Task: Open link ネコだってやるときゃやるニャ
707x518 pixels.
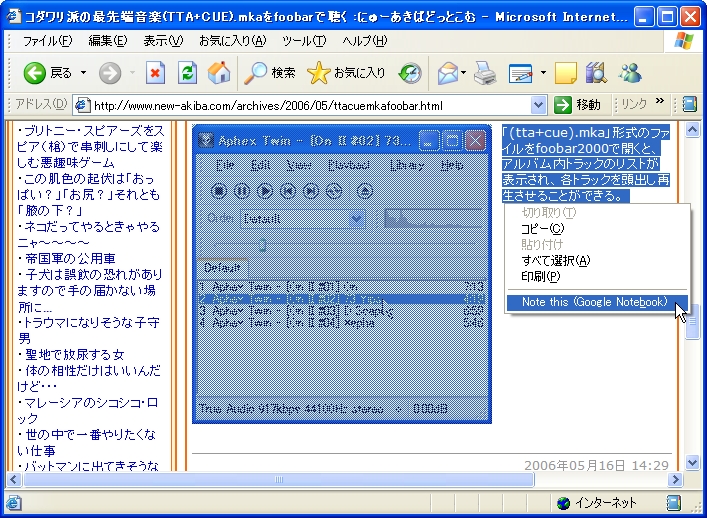Action: (89, 234)
